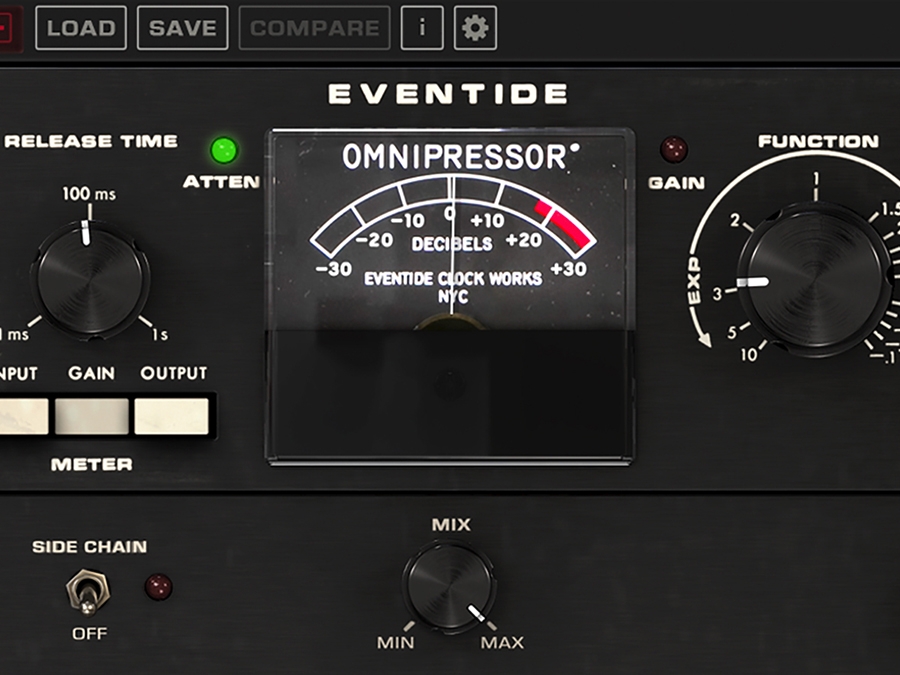
Task: Click the greyed-out COMPARE button
Action: (315, 28)
